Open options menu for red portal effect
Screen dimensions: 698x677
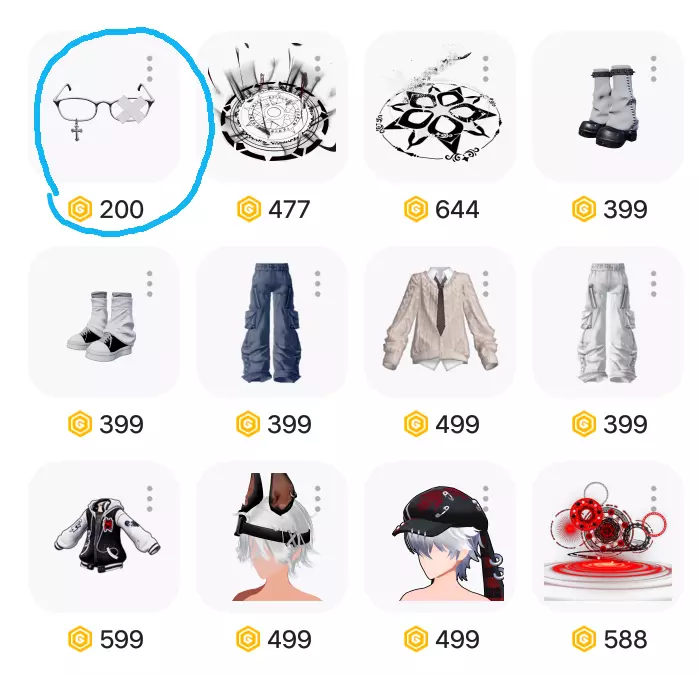653,499
